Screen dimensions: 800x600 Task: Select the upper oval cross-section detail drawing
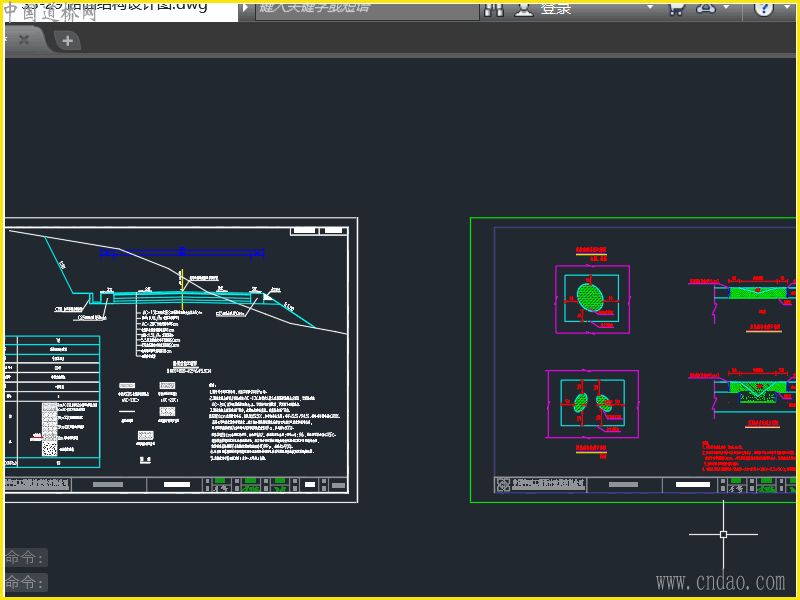pyautogui.click(x=592, y=299)
